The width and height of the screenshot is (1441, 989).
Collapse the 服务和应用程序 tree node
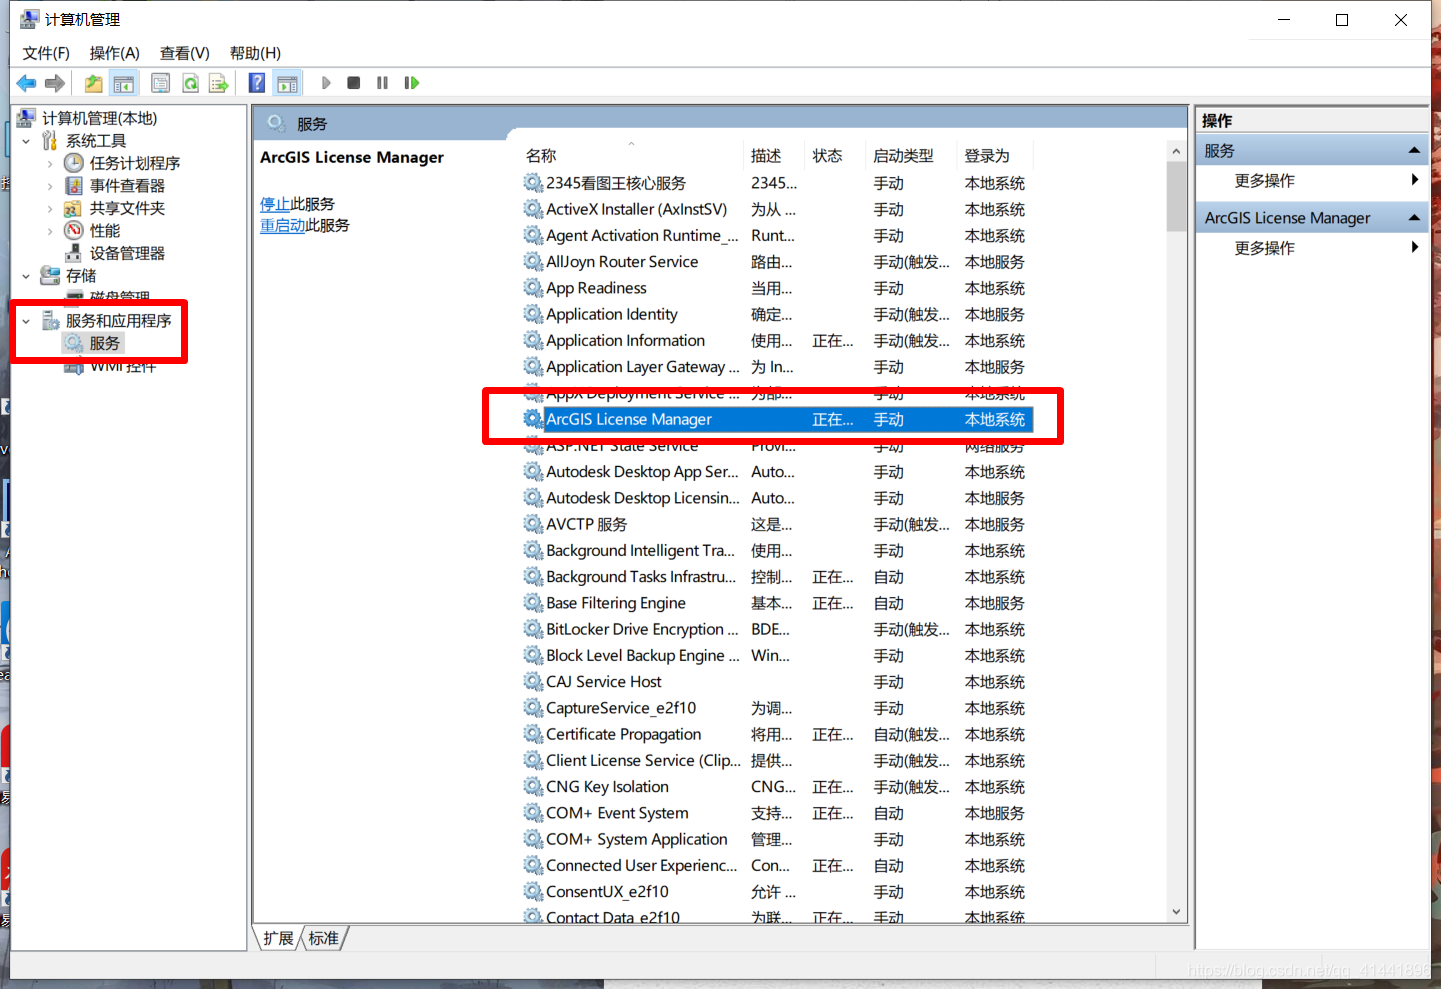(x=26, y=321)
